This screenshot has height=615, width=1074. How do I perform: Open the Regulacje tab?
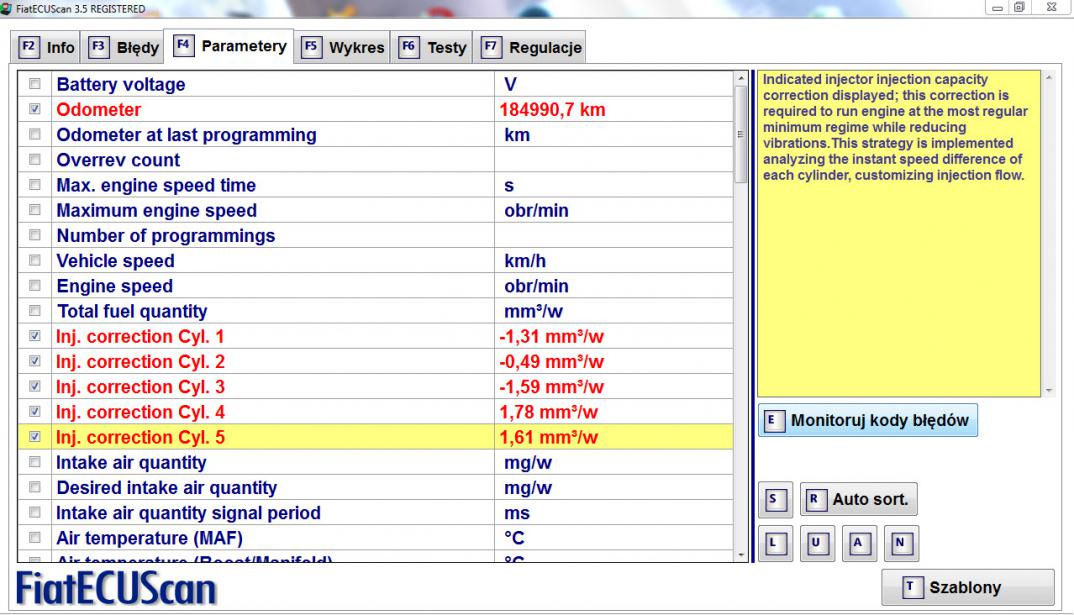coord(529,47)
